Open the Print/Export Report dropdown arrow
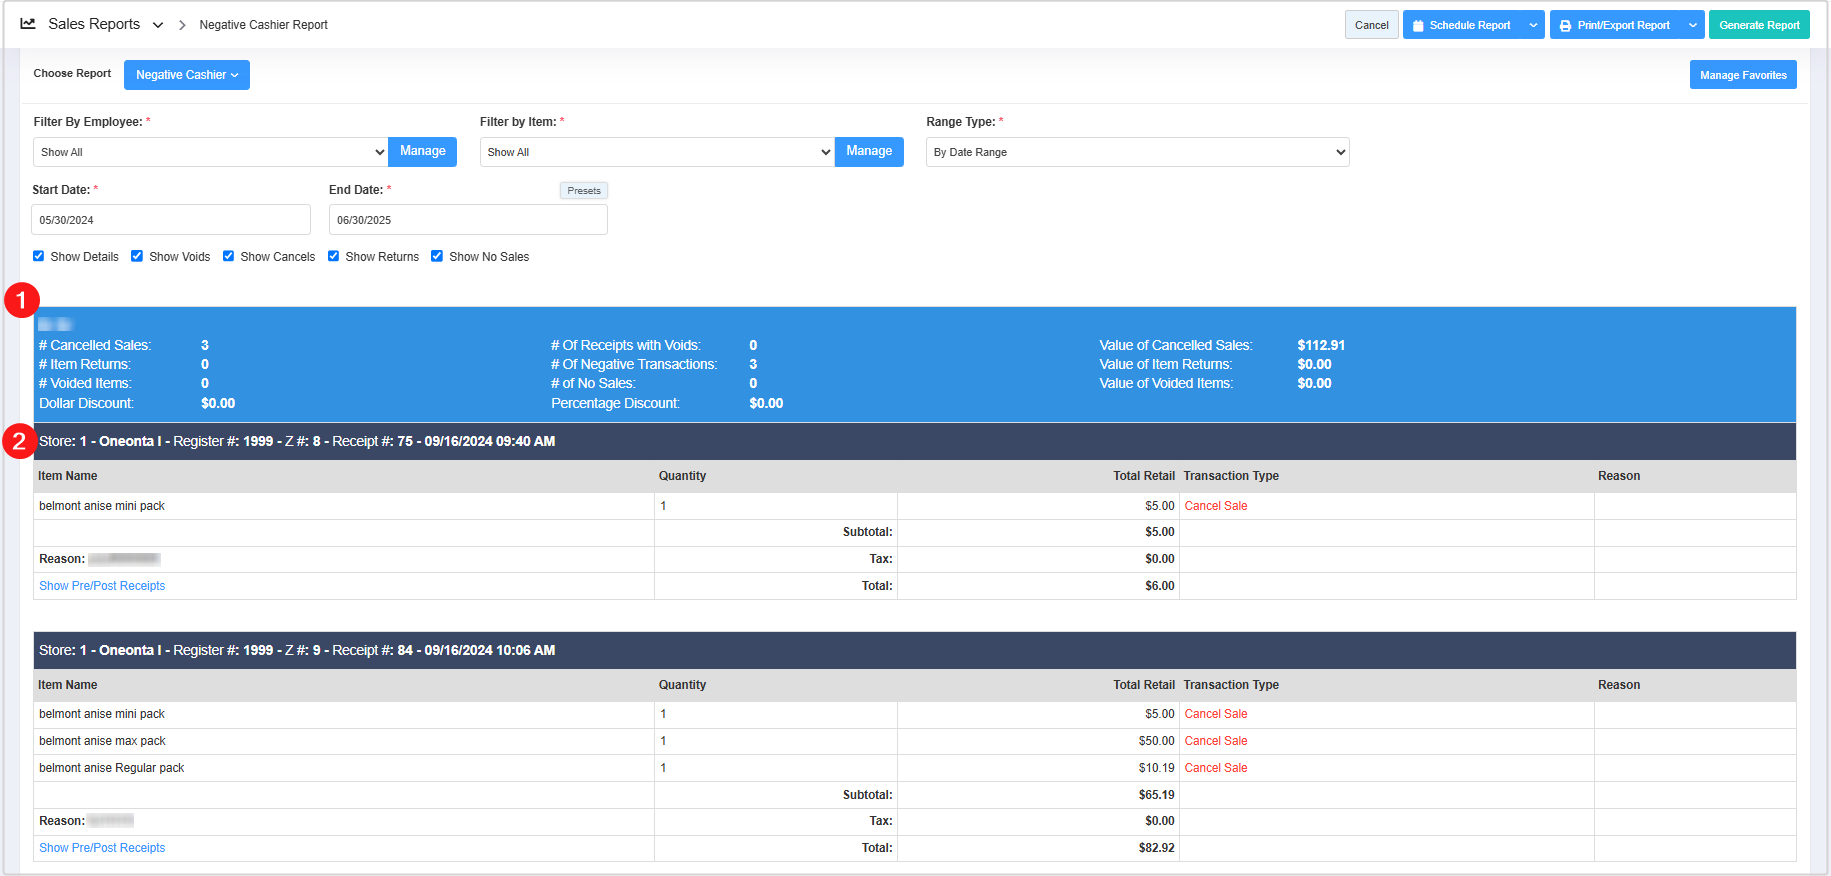Image resolution: width=1831 pixels, height=876 pixels. tap(1692, 25)
